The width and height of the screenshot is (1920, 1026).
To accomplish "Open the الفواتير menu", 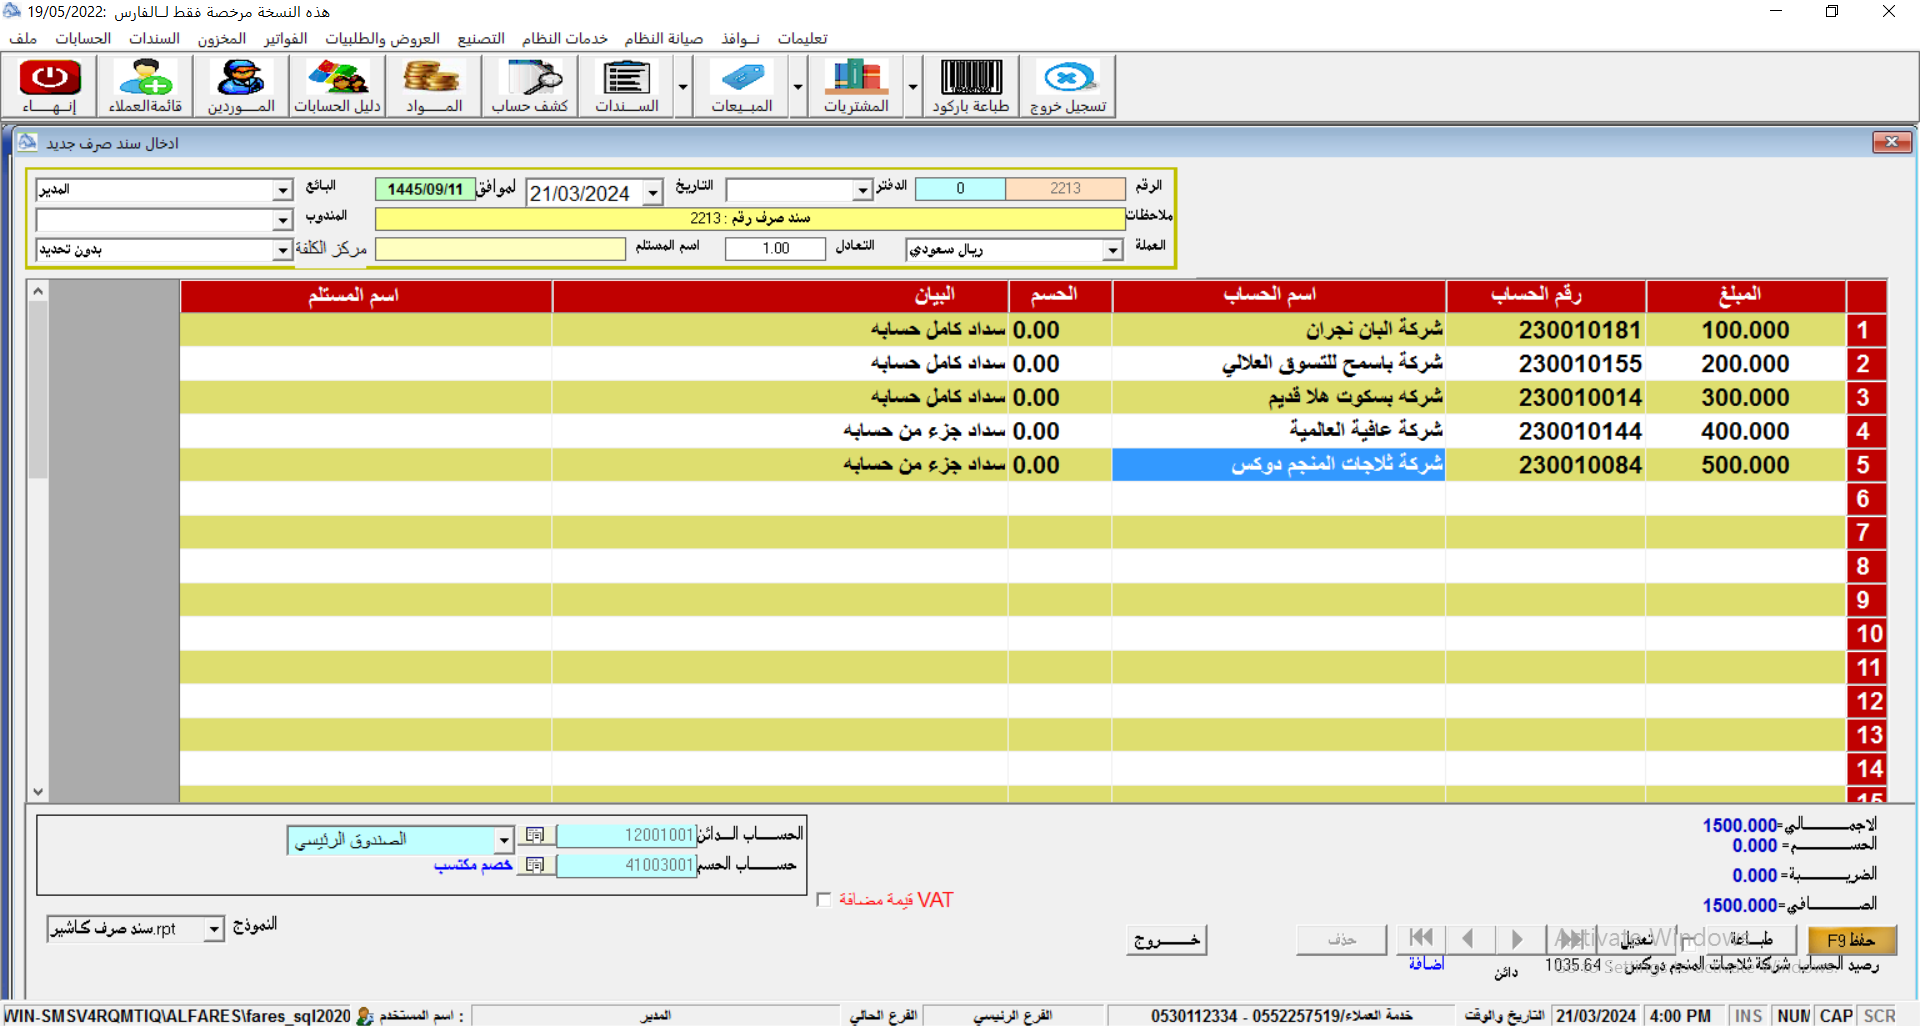I will click(x=285, y=38).
